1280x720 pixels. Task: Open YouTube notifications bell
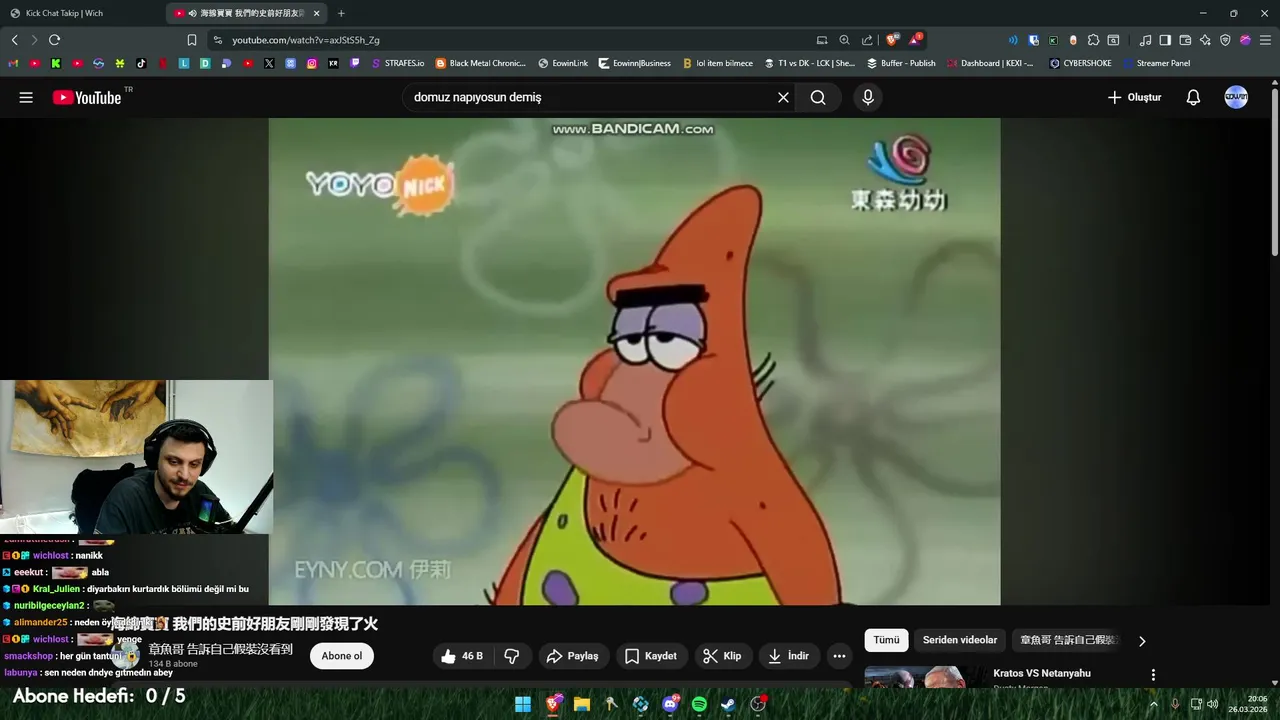pos(1193,97)
